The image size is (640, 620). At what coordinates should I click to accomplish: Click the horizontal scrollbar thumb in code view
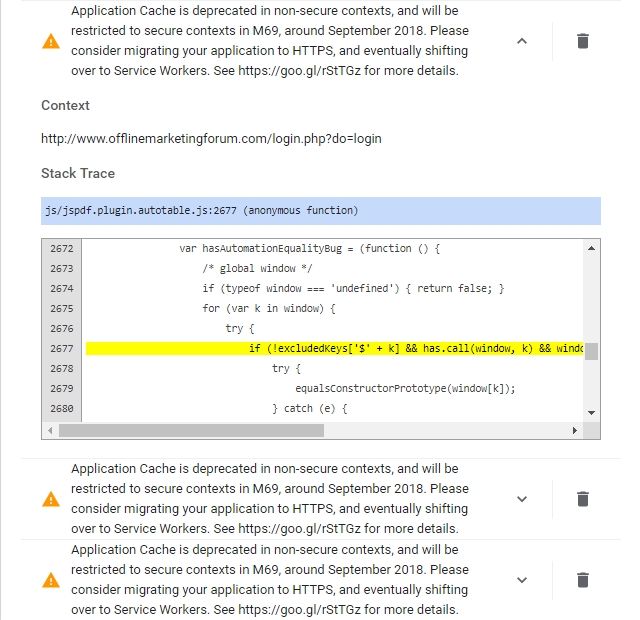(191, 430)
